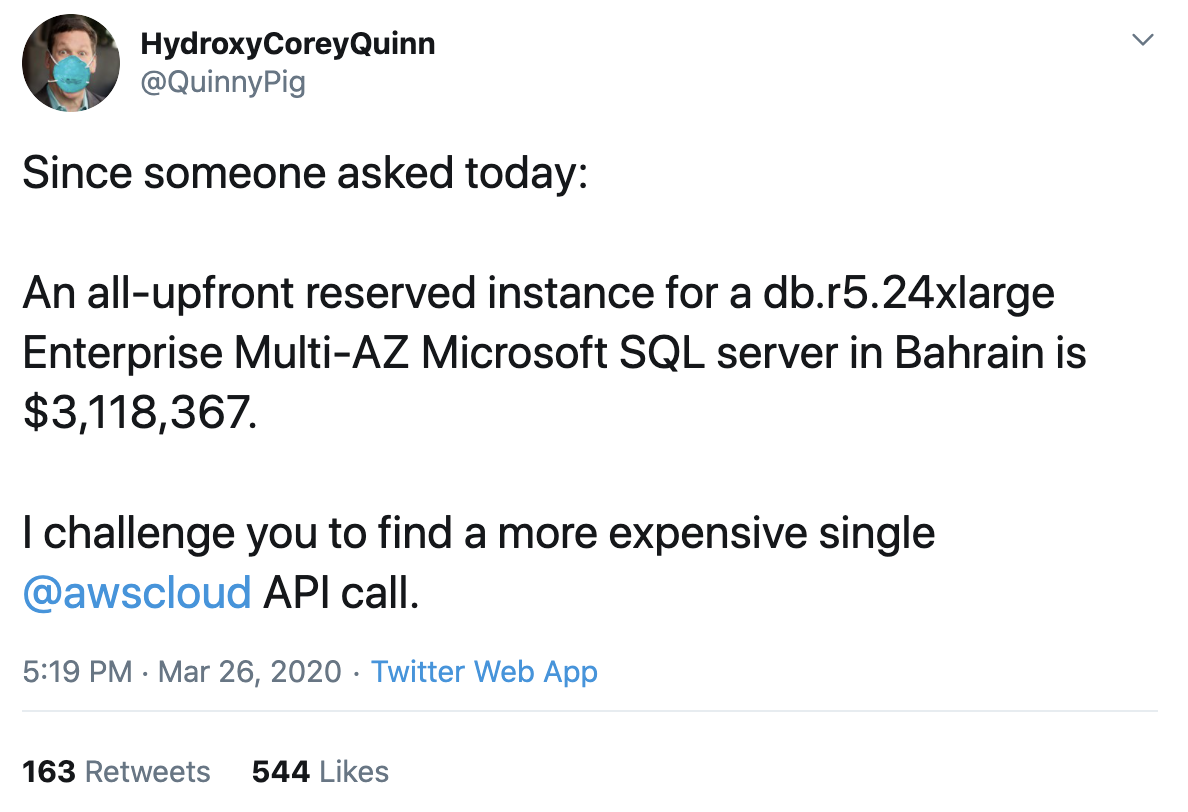Open the @awscloud mention link
This screenshot has height=812, width=1188.
pyautogui.click(x=137, y=592)
